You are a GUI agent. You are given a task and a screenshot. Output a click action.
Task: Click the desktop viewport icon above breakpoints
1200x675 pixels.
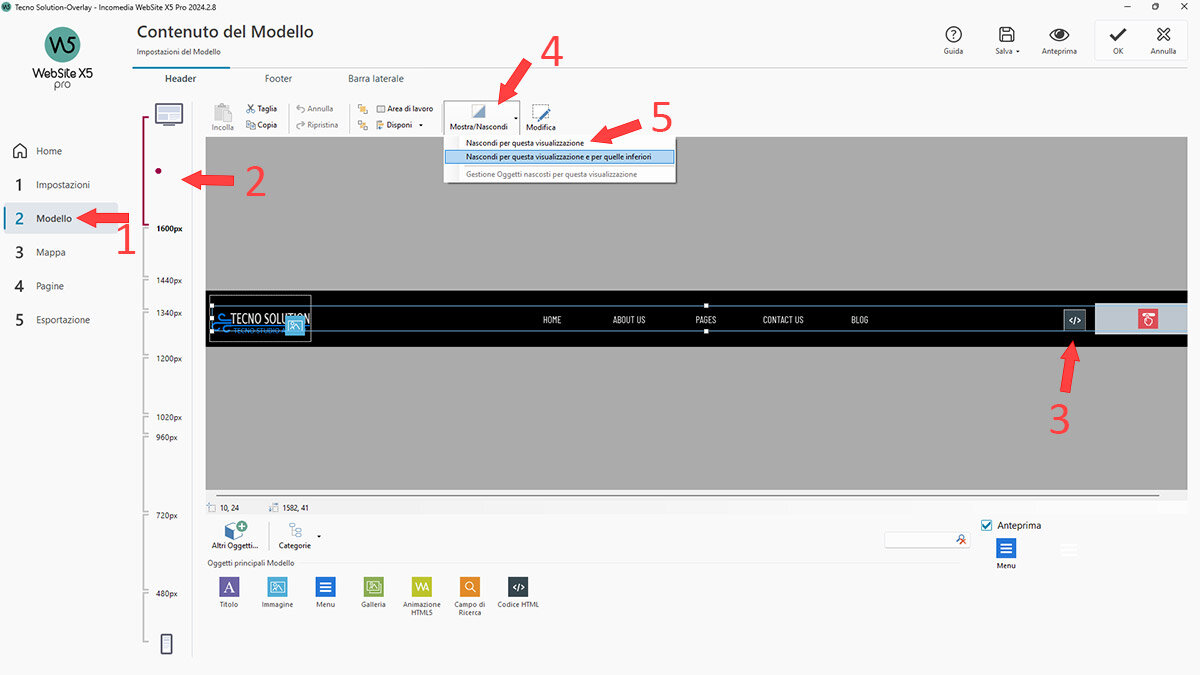[x=168, y=115]
